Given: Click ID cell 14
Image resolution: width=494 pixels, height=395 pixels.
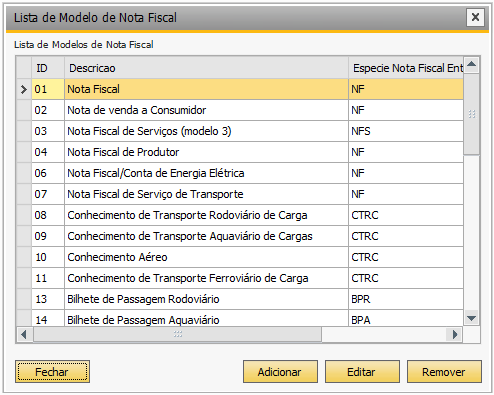Looking at the screenshot, I should 48,319.
